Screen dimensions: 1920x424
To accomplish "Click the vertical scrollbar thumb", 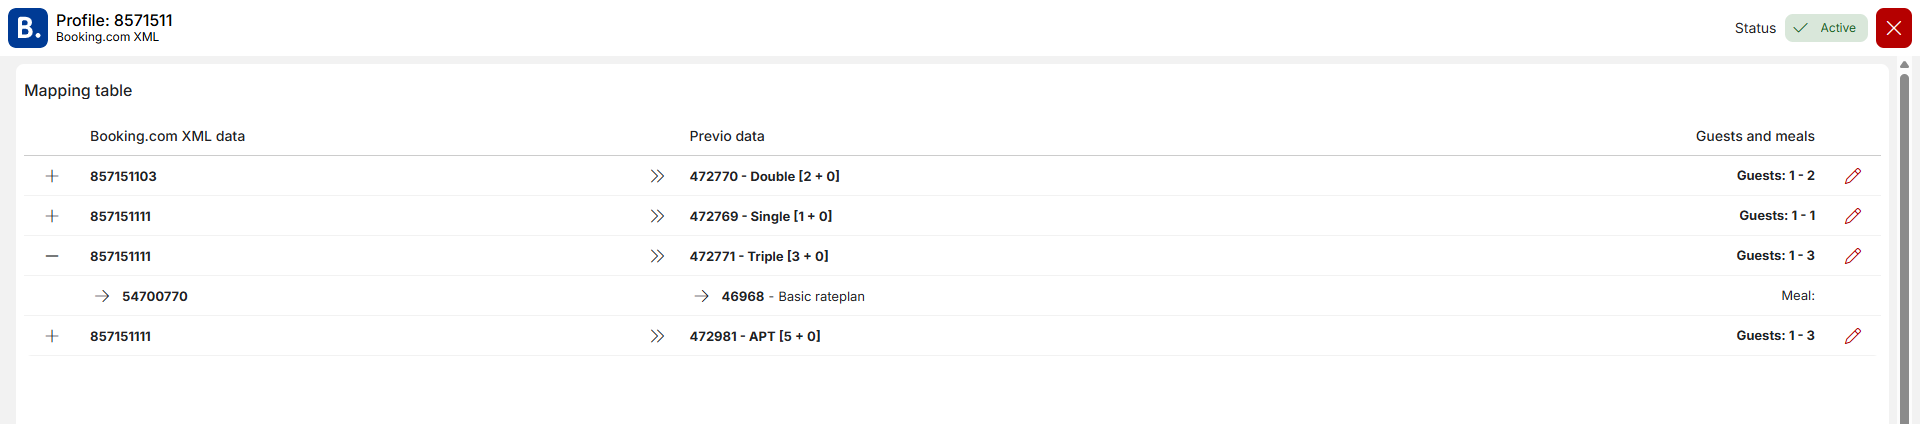I will pyautogui.click(x=1904, y=240).
